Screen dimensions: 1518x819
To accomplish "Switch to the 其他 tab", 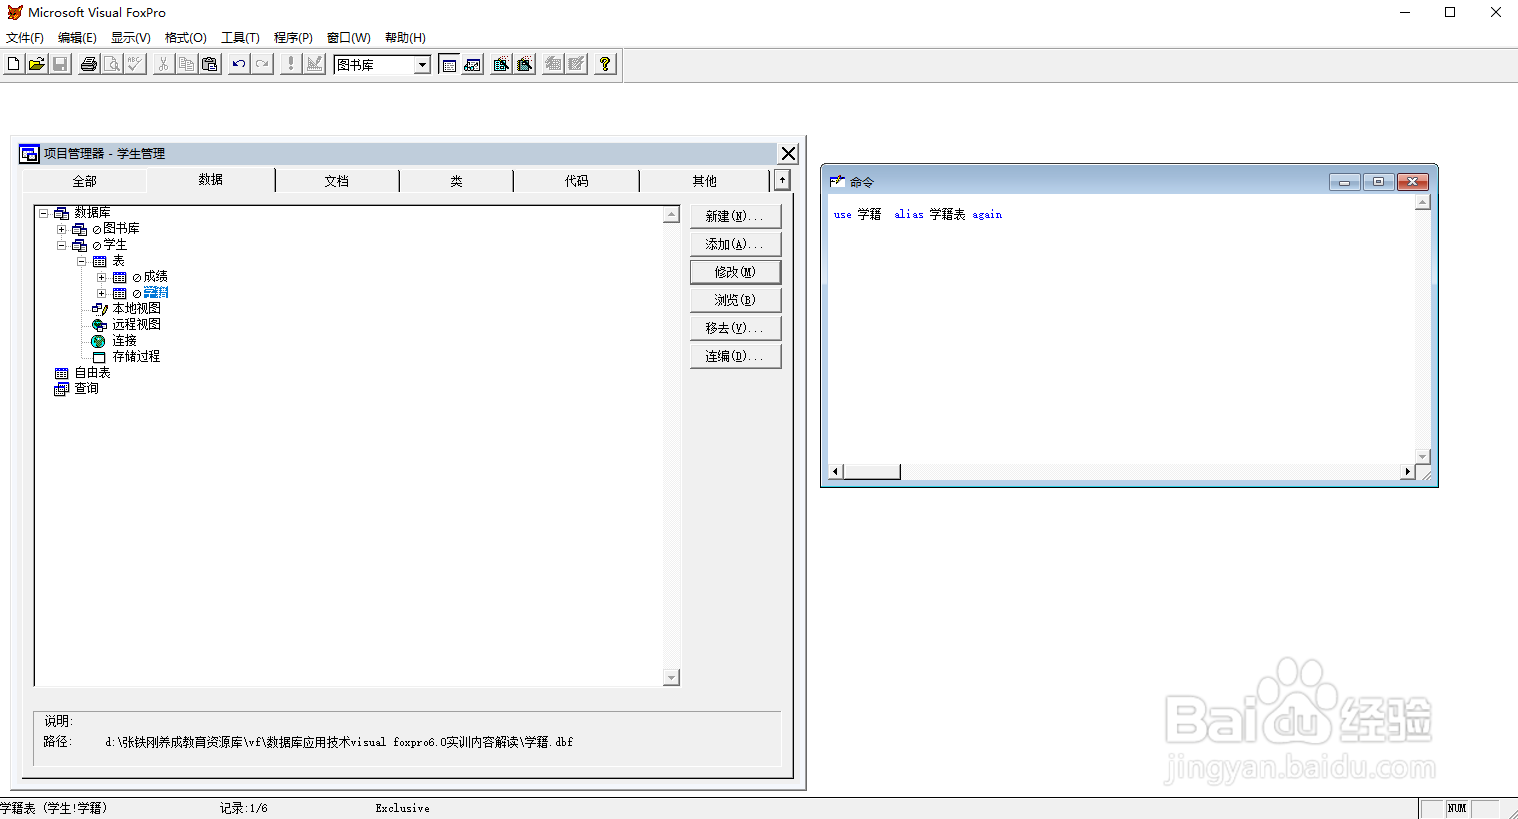I will click(x=704, y=181).
